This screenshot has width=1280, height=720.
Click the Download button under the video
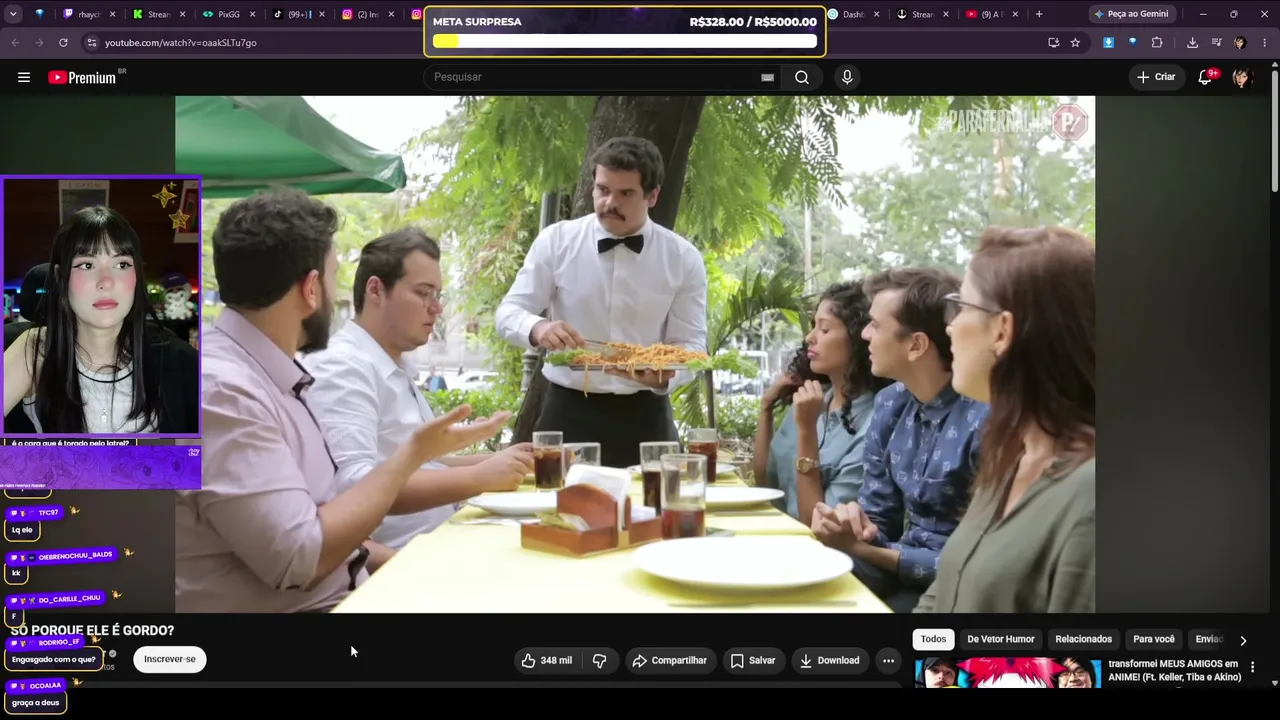(x=829, y=660)
